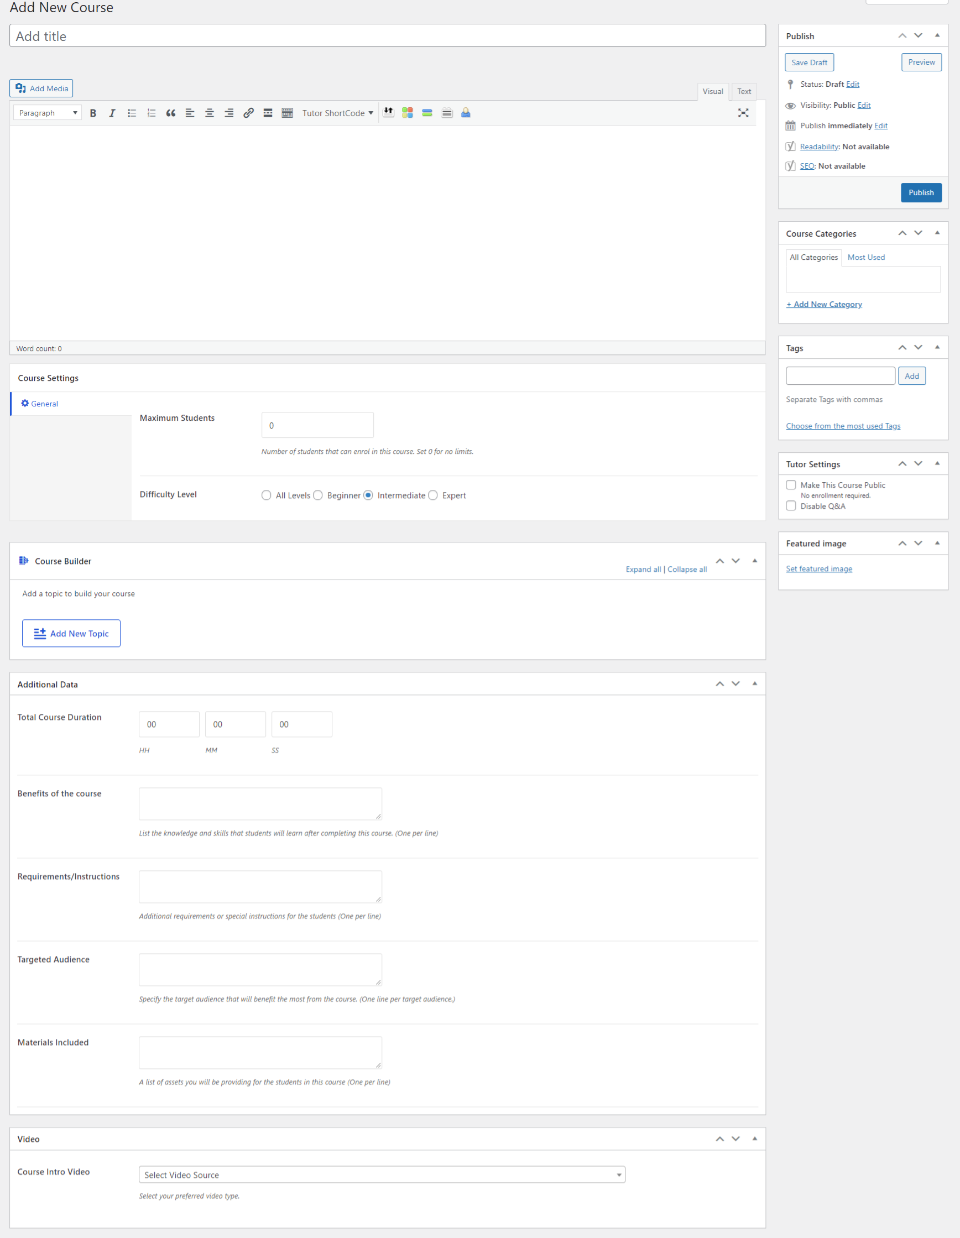Viewport: 960px width, 1238px height.
Task: Open the distraction-free fullscreen editor
Action: pyautogui.click(x=743, y=113)
